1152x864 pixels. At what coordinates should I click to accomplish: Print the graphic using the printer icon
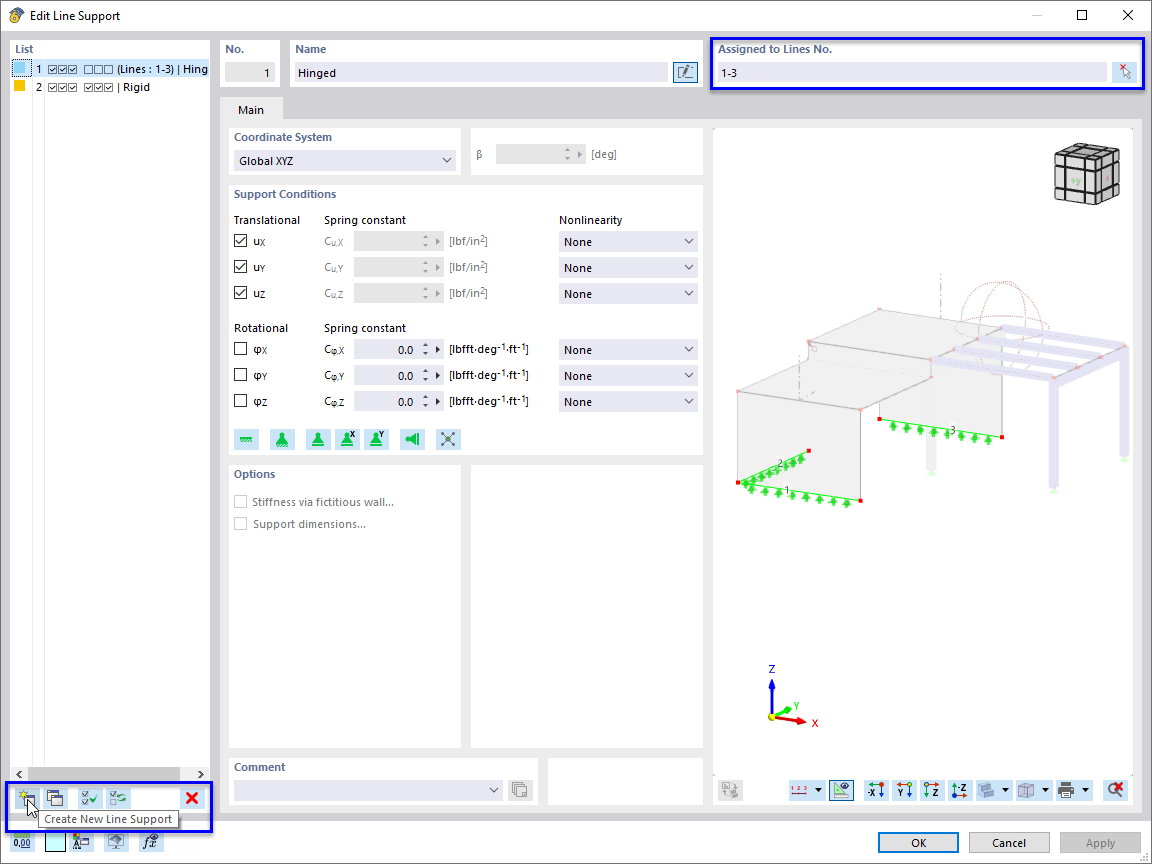pos(1068,790)
